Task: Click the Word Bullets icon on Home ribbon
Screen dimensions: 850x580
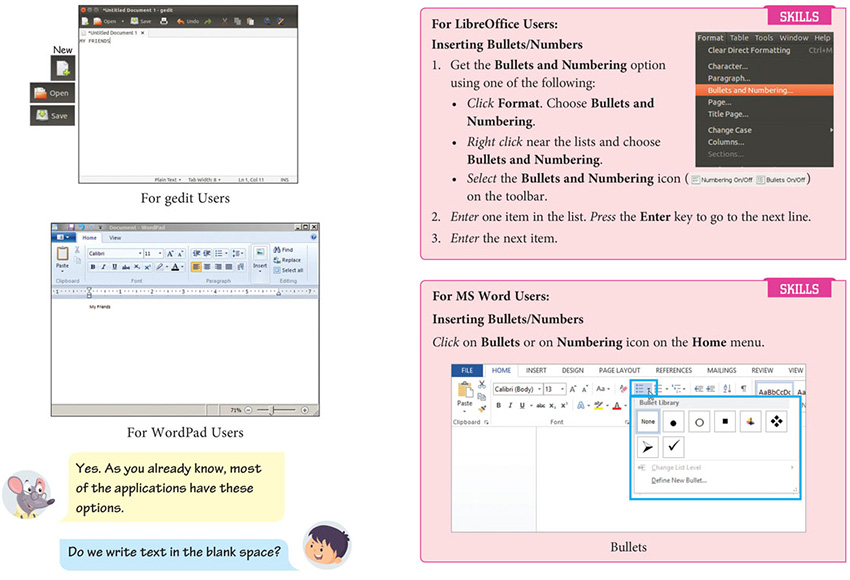Action: tap(640, 388)
